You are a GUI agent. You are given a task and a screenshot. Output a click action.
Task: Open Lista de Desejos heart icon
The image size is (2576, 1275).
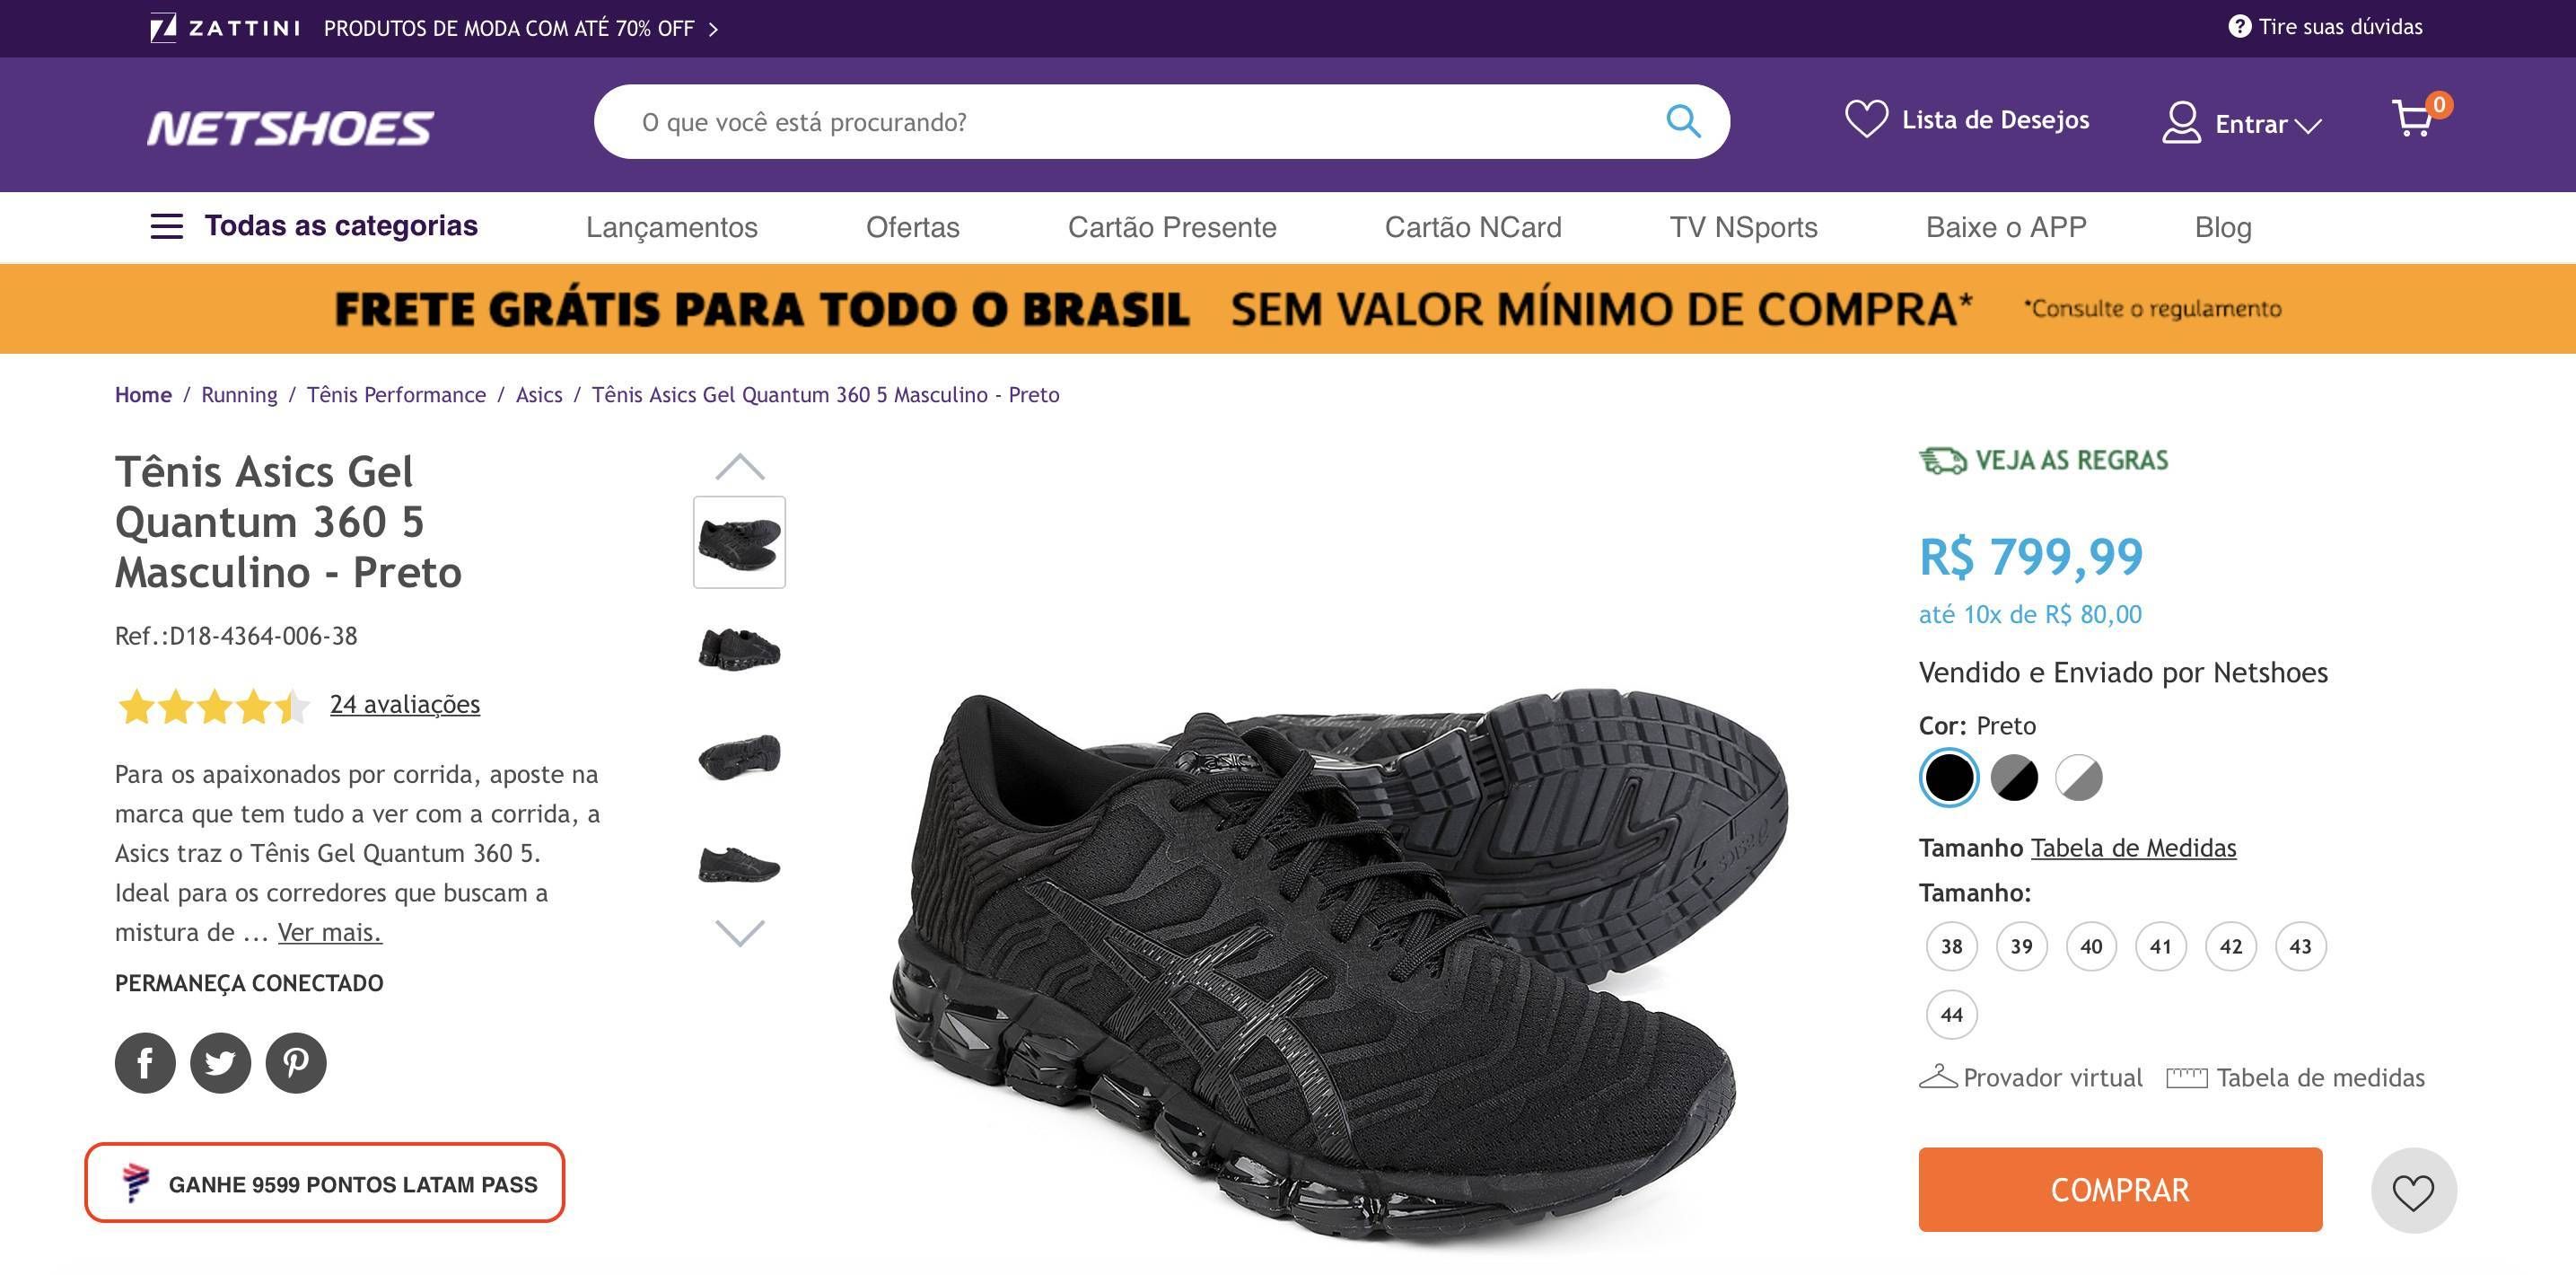click(1866, 120)
